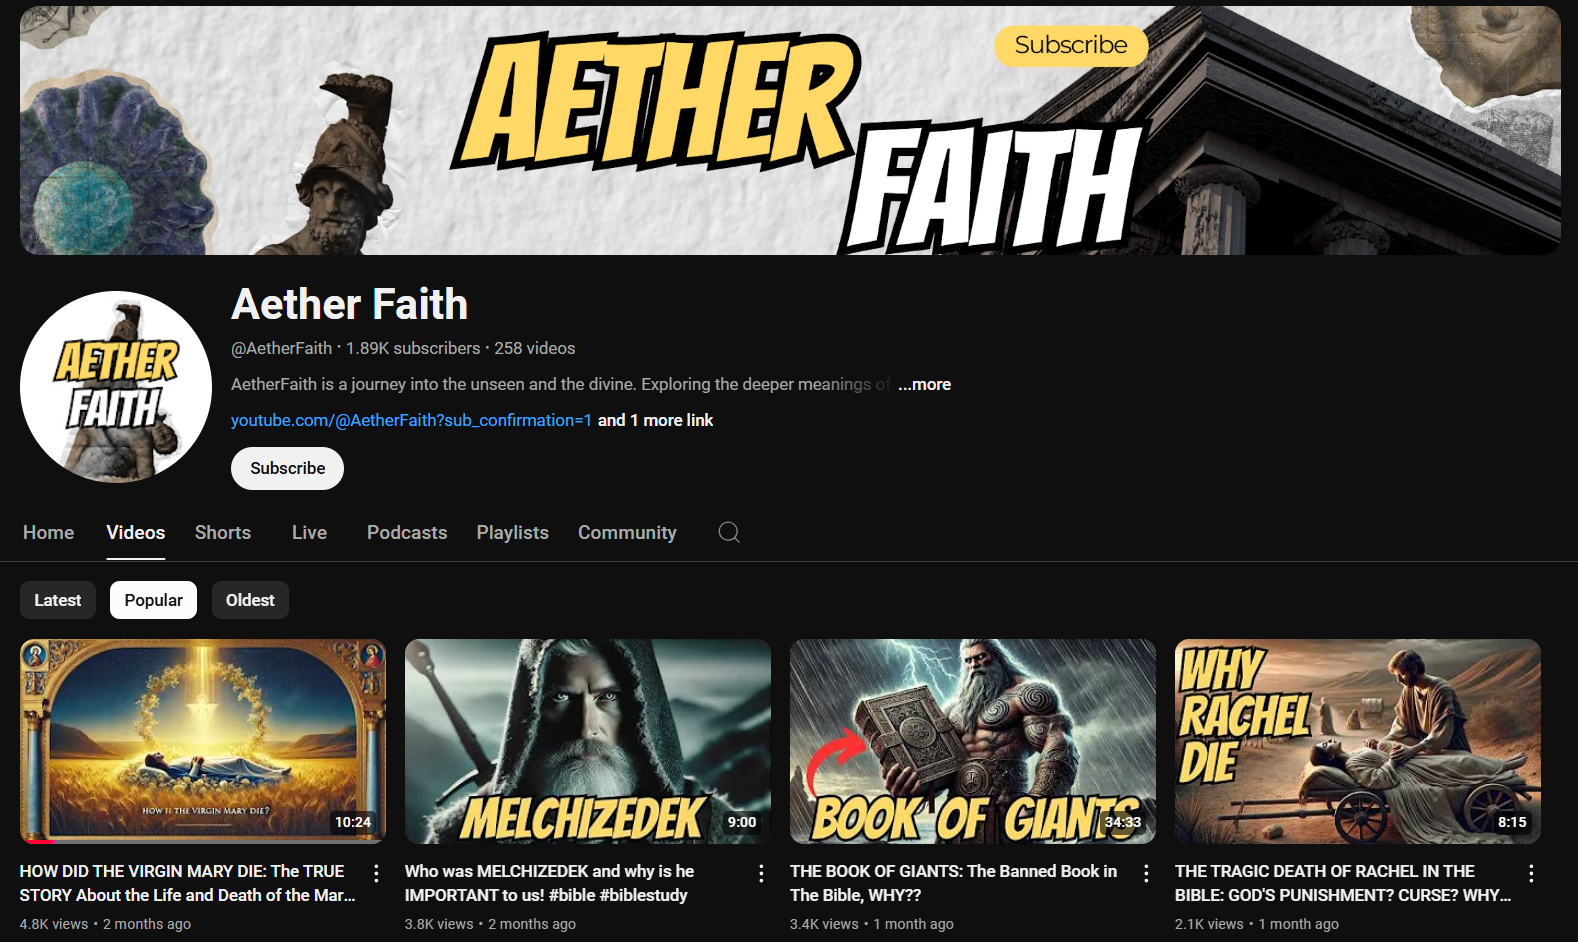1578x942 pixels.
Task: Click red progress bar on Virgin Mary thumbnail
Action: (38, 841)
